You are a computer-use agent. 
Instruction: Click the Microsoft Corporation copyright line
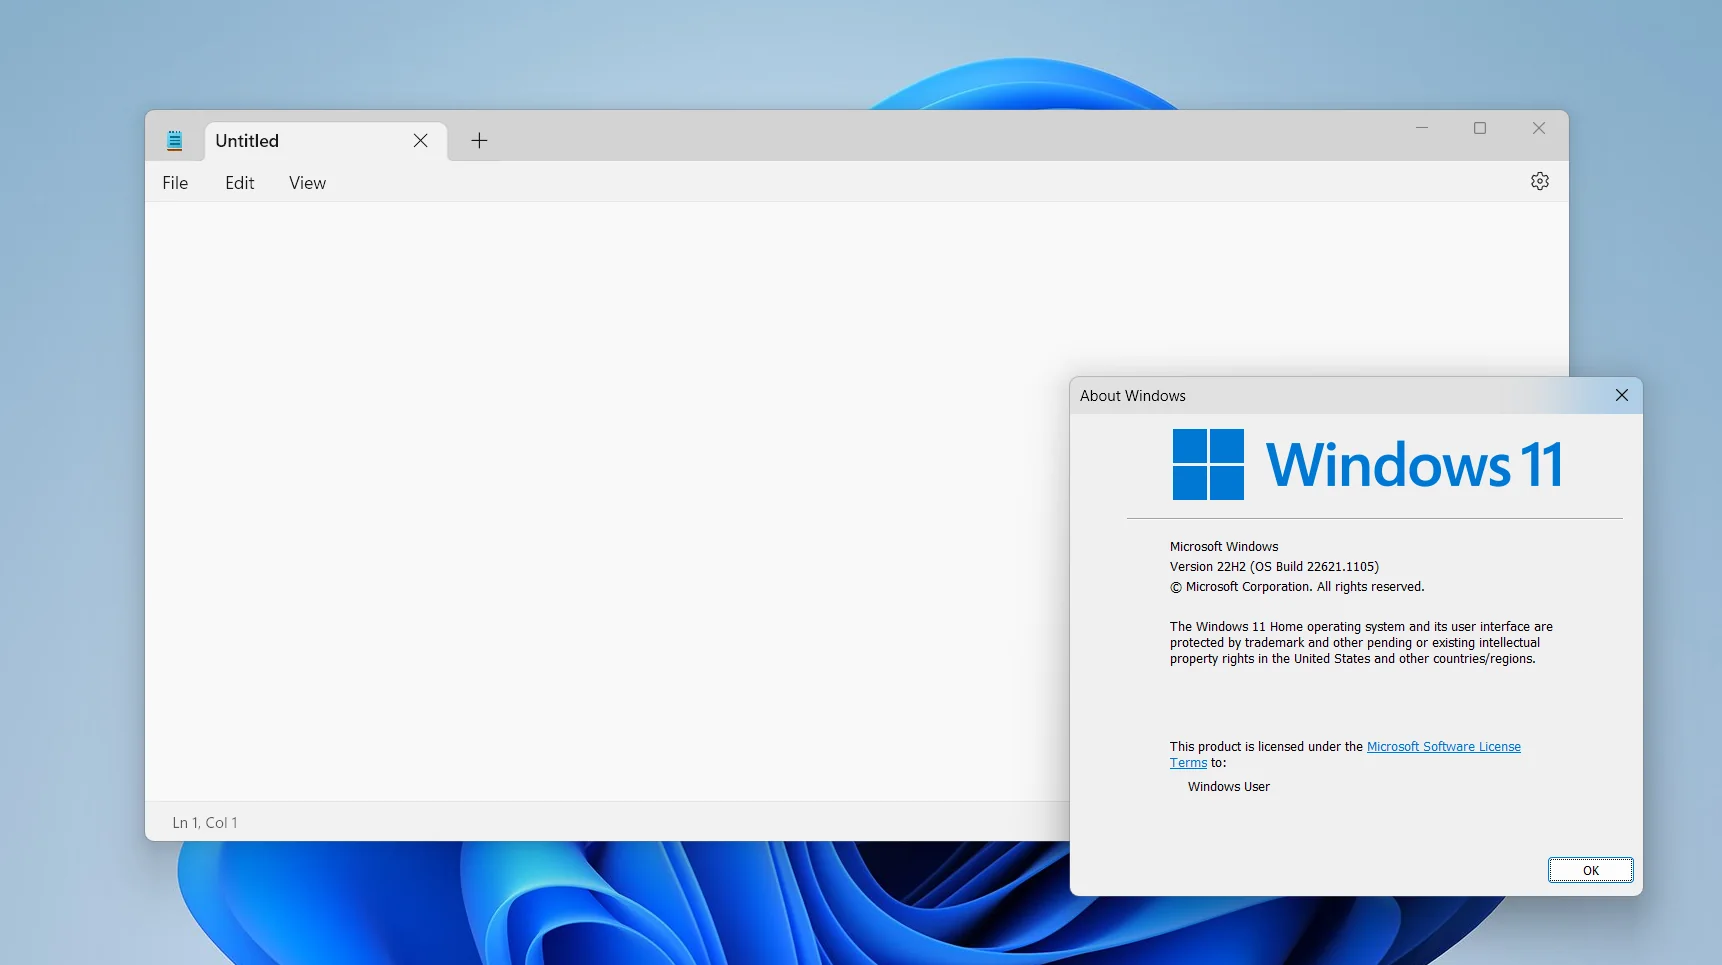tap(1297, 587)
